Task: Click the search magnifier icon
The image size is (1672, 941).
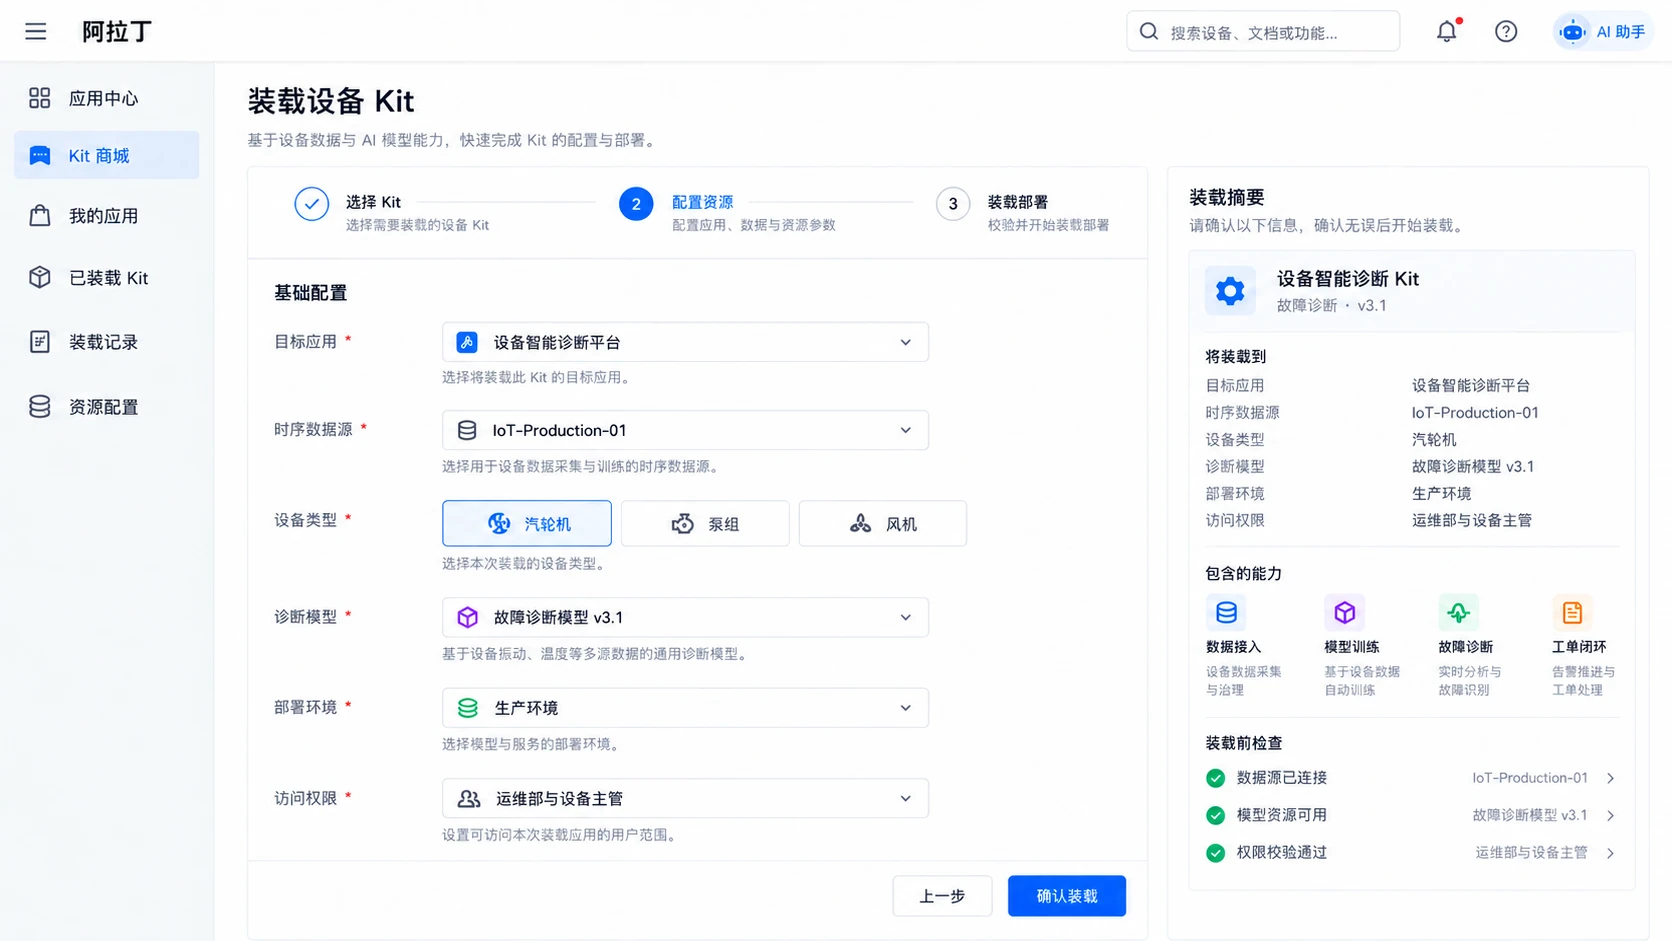Action: coord(1149,32)
